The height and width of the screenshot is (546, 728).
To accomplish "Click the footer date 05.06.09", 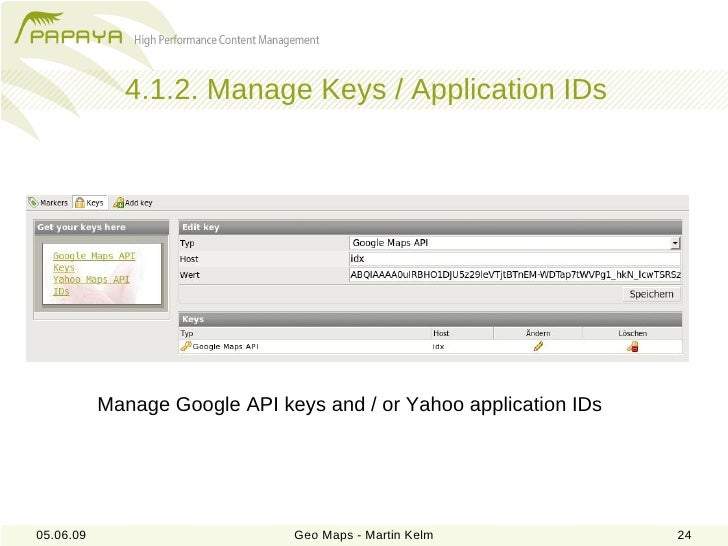I will tap(61, 535).
